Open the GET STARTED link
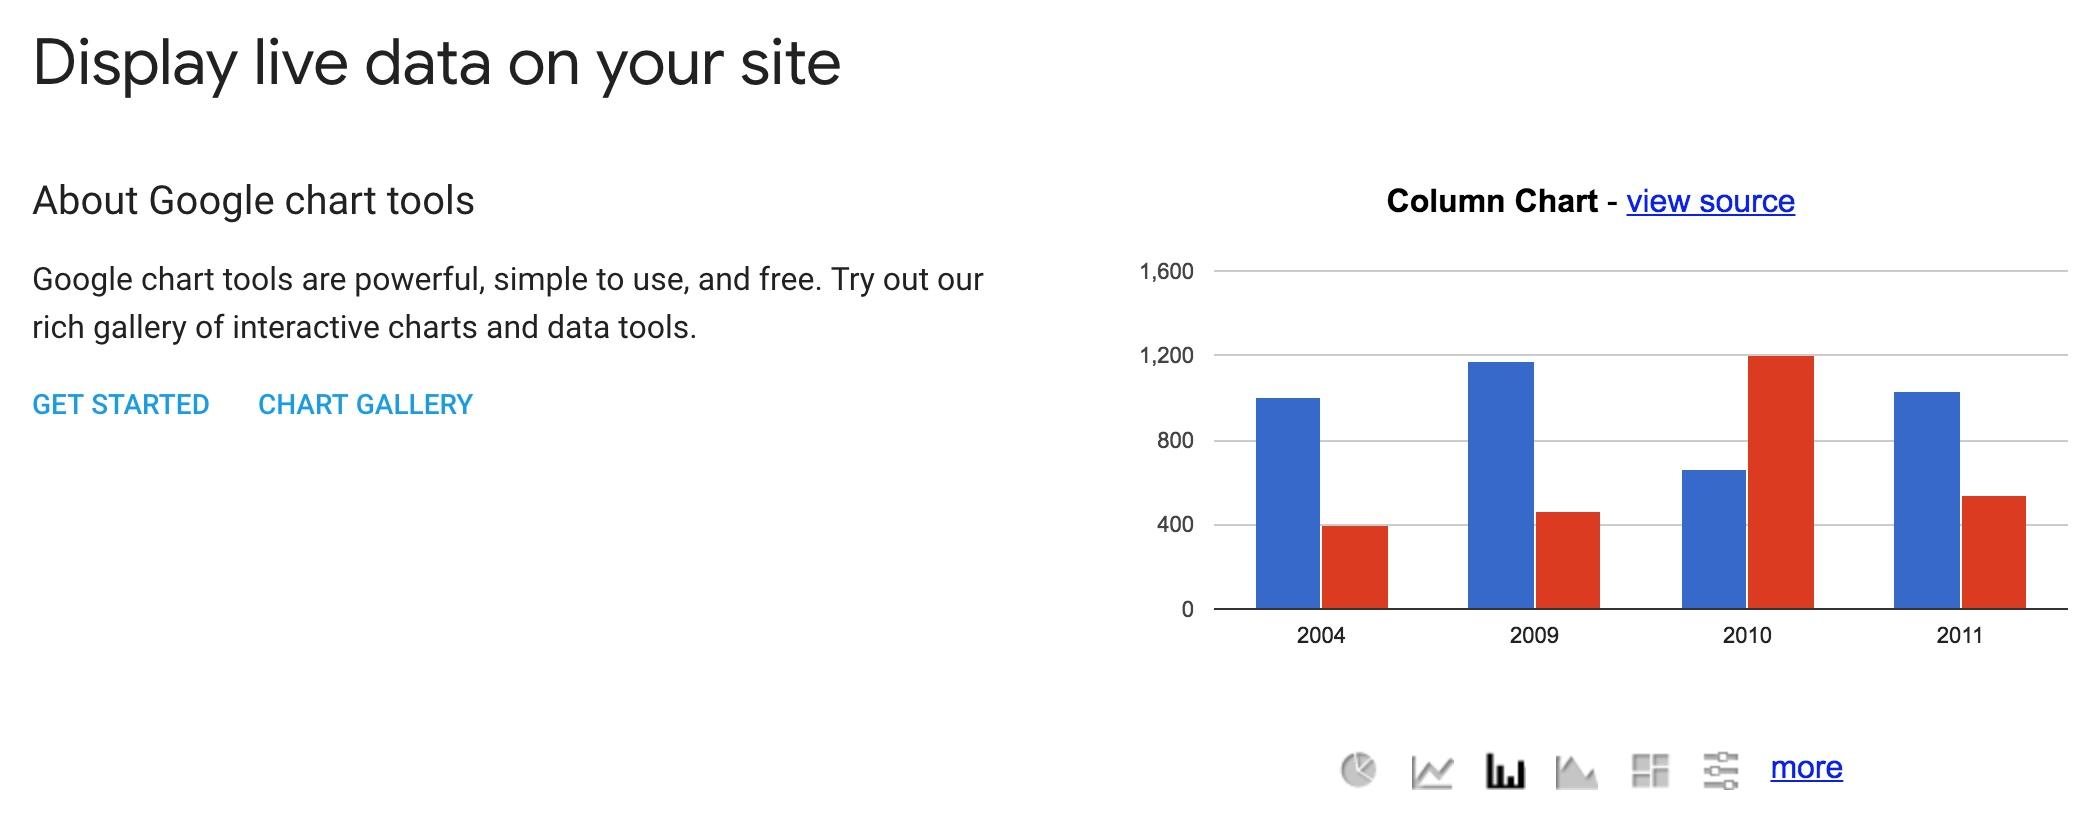The height and width of the screenshot is (814, 2080). [121, 404]
